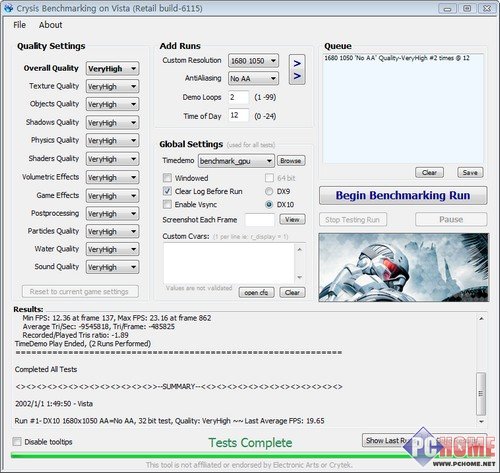Screen dimensions: 500x473
Task: Click the Custom Cvars scroll down arrow
Action: point(299,277)
